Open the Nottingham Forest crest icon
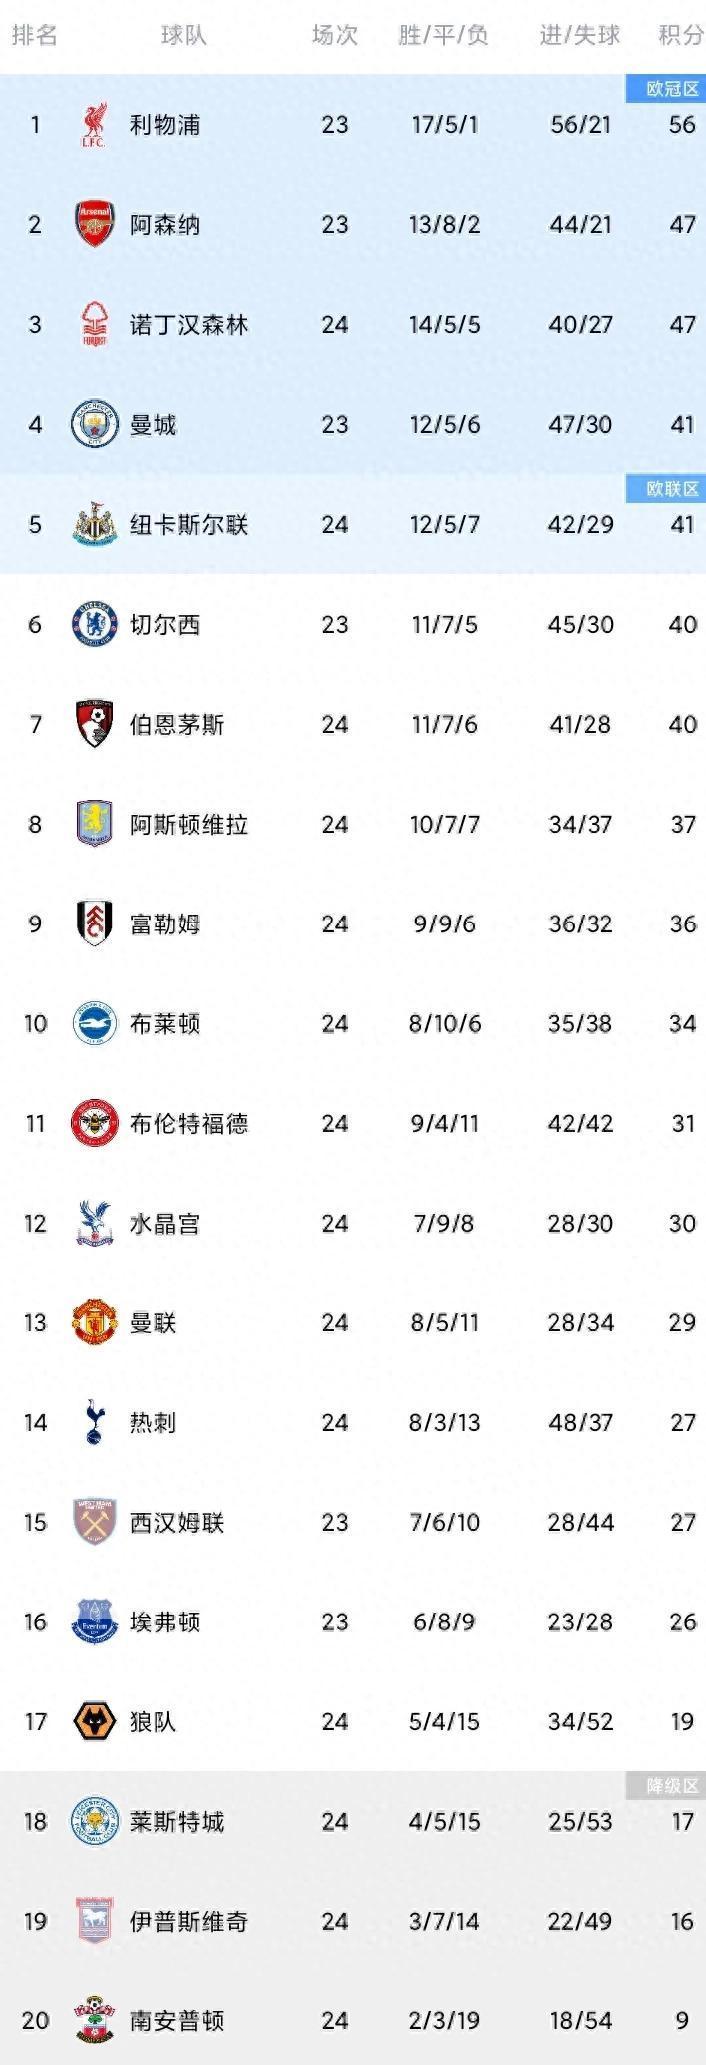Screen dimensions: 706x2065 pyautogui.click(x=95, y=324)
